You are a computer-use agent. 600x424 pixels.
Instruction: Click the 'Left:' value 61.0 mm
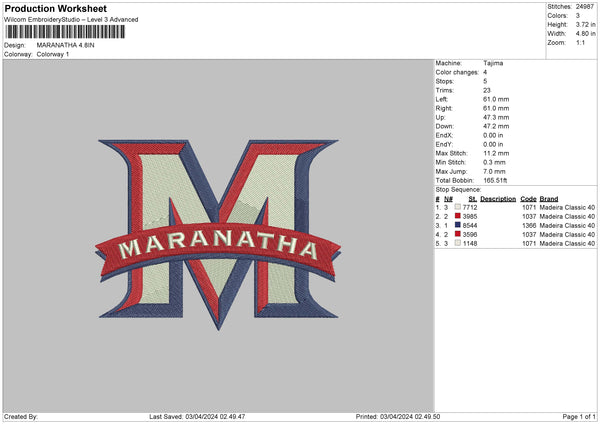496,99
